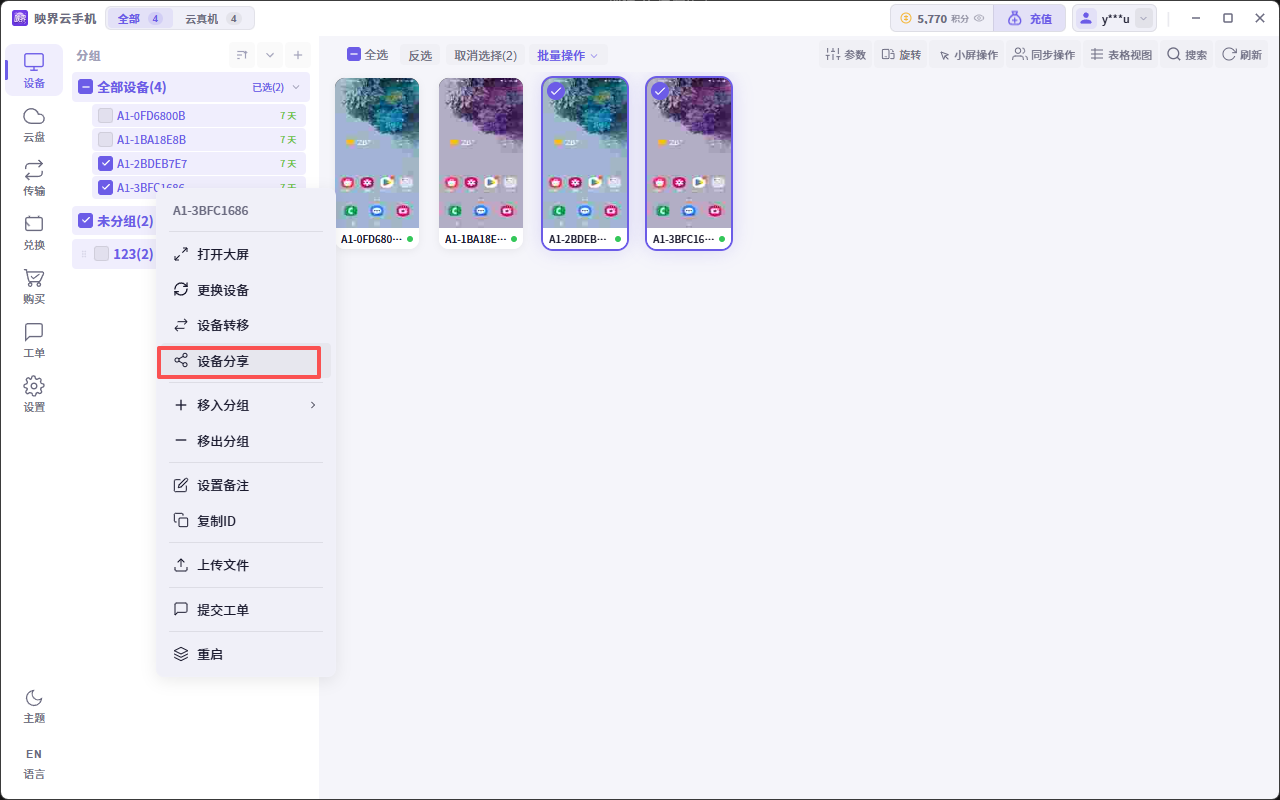This screenshot has height=800, width=1280.
Task: Toggle points visibility eye icon
Action: point(979,18)
